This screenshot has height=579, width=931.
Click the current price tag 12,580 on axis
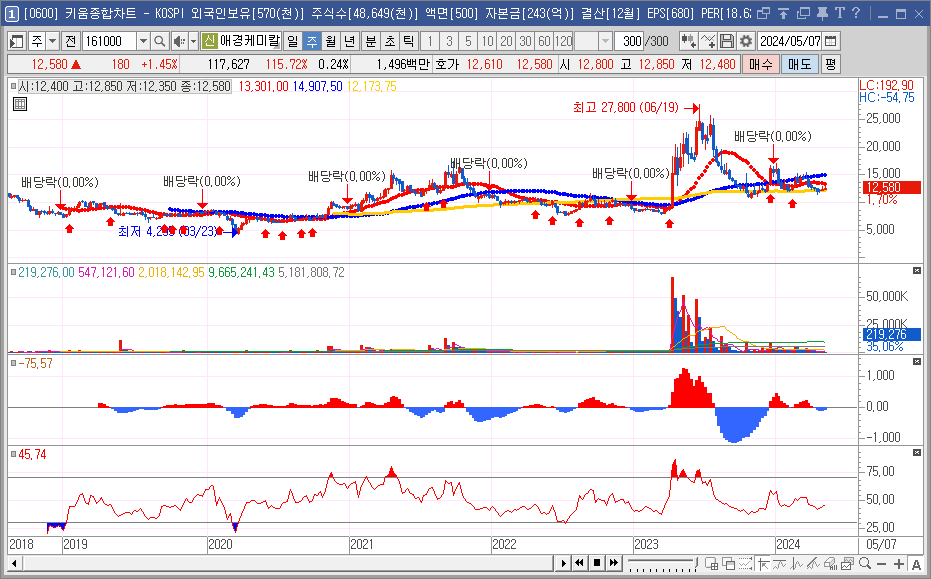pos(891,187)
